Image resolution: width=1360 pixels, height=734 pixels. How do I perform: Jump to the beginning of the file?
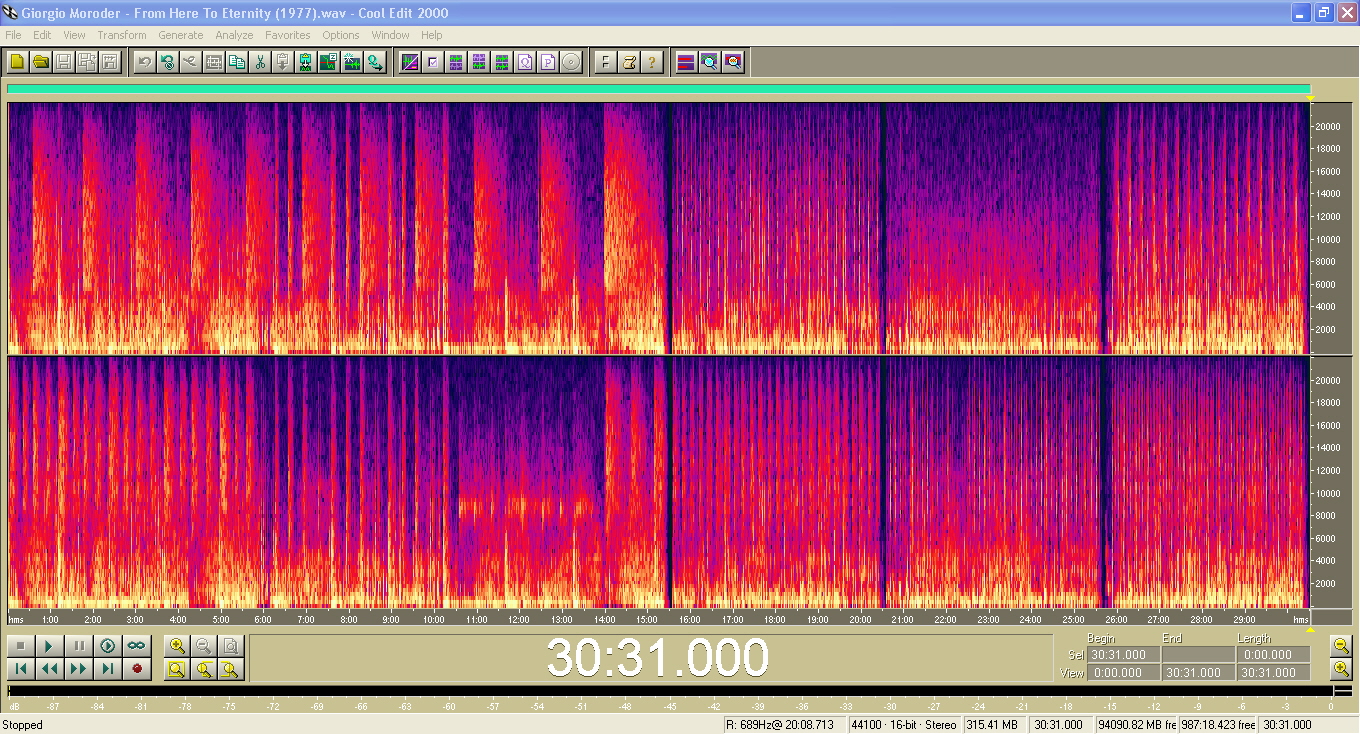click(19, 669)
